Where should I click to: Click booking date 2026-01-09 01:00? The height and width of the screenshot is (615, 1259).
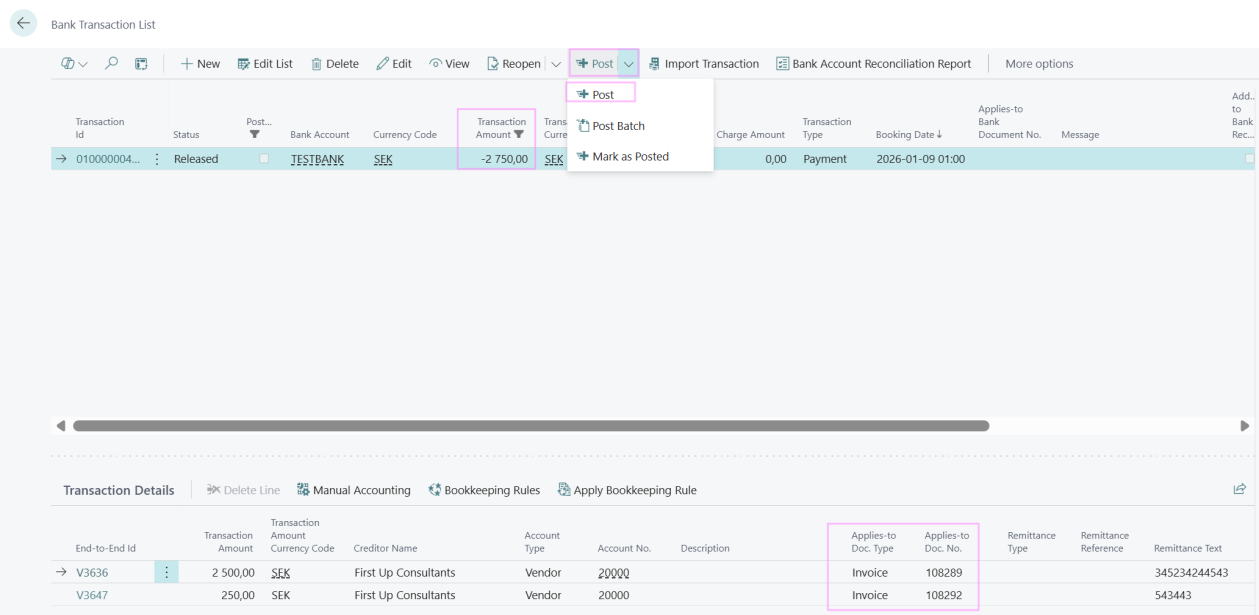pyautogui.click(x=920, y=159)
